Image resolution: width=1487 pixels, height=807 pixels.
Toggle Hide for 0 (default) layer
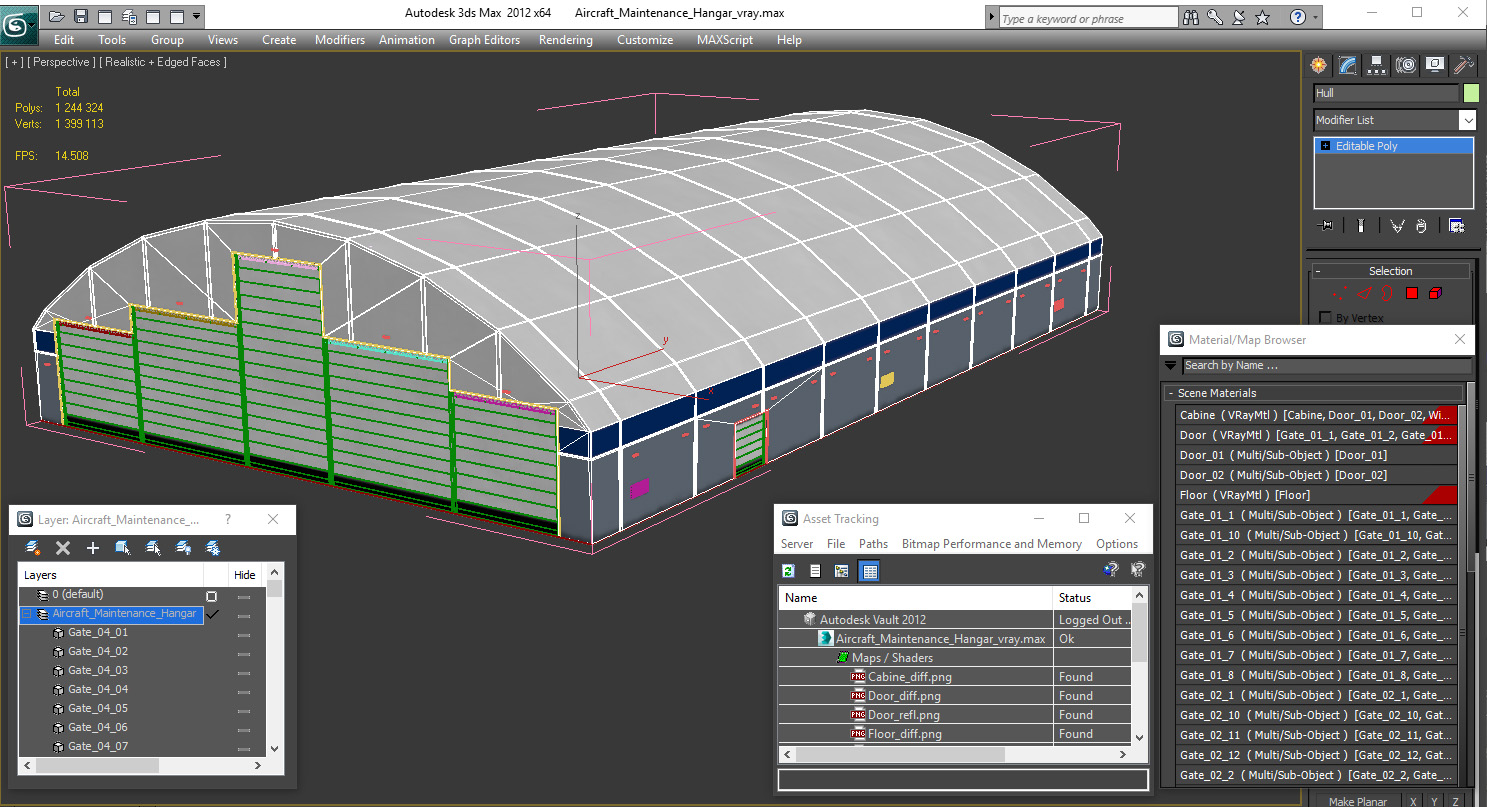(244, 595)
